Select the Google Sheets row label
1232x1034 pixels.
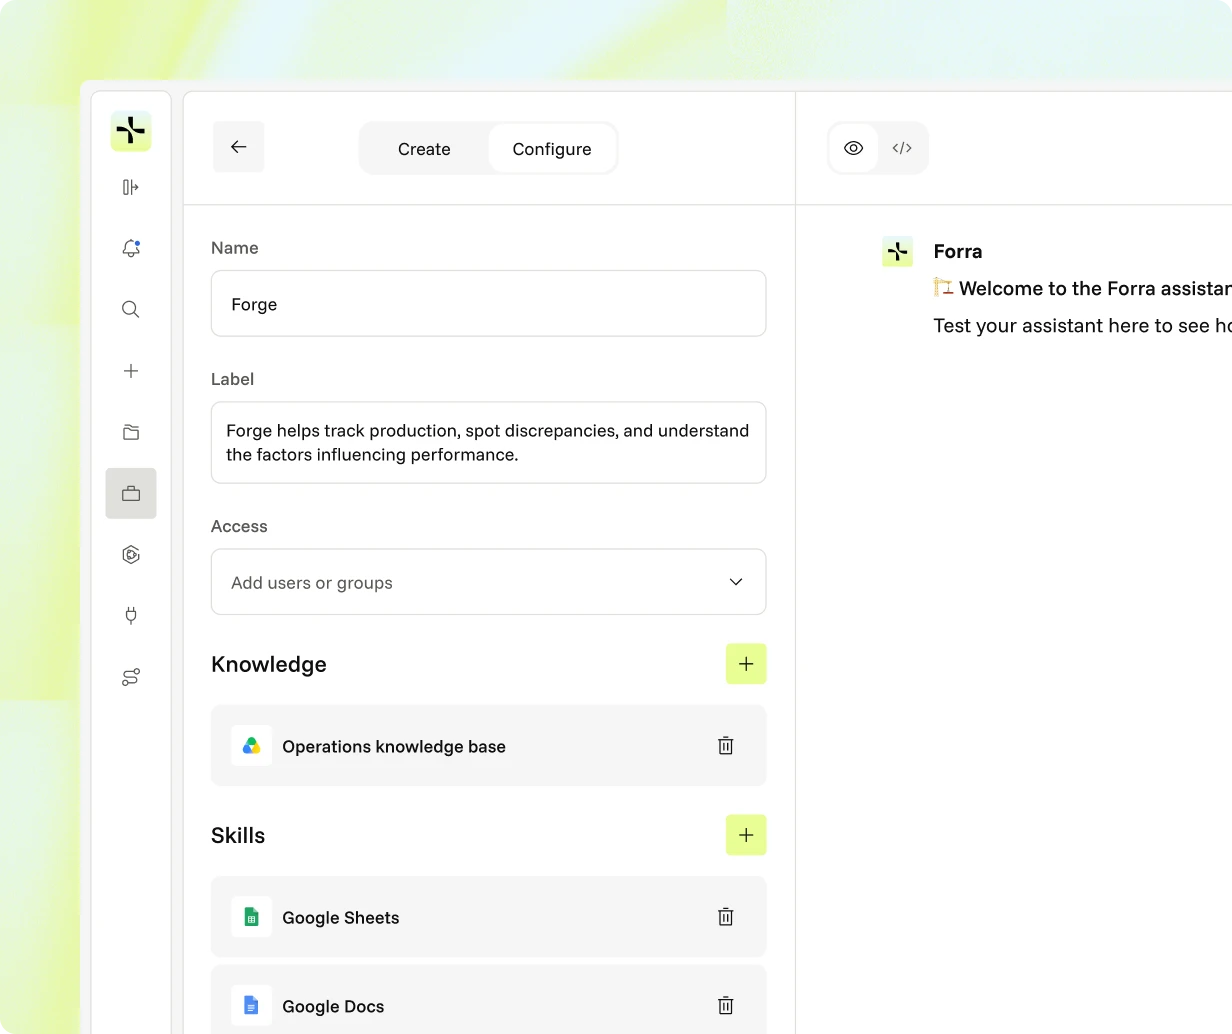pos(341,918)
